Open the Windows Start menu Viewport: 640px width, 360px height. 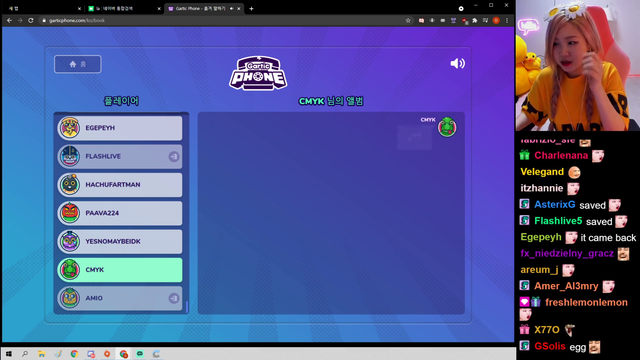(9, 354)
